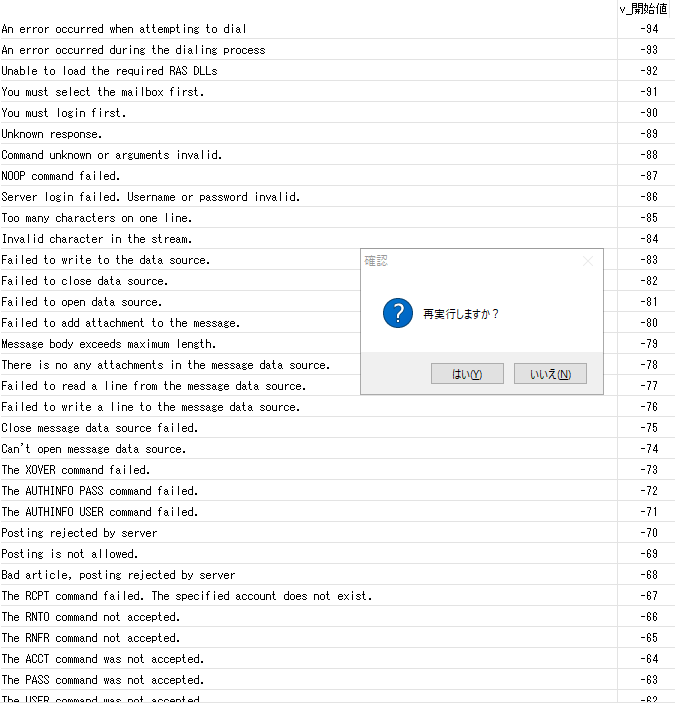Click the いいえ(N) button in dialog
The width and height of the screenshot is (677, 705).
point(550,374)
